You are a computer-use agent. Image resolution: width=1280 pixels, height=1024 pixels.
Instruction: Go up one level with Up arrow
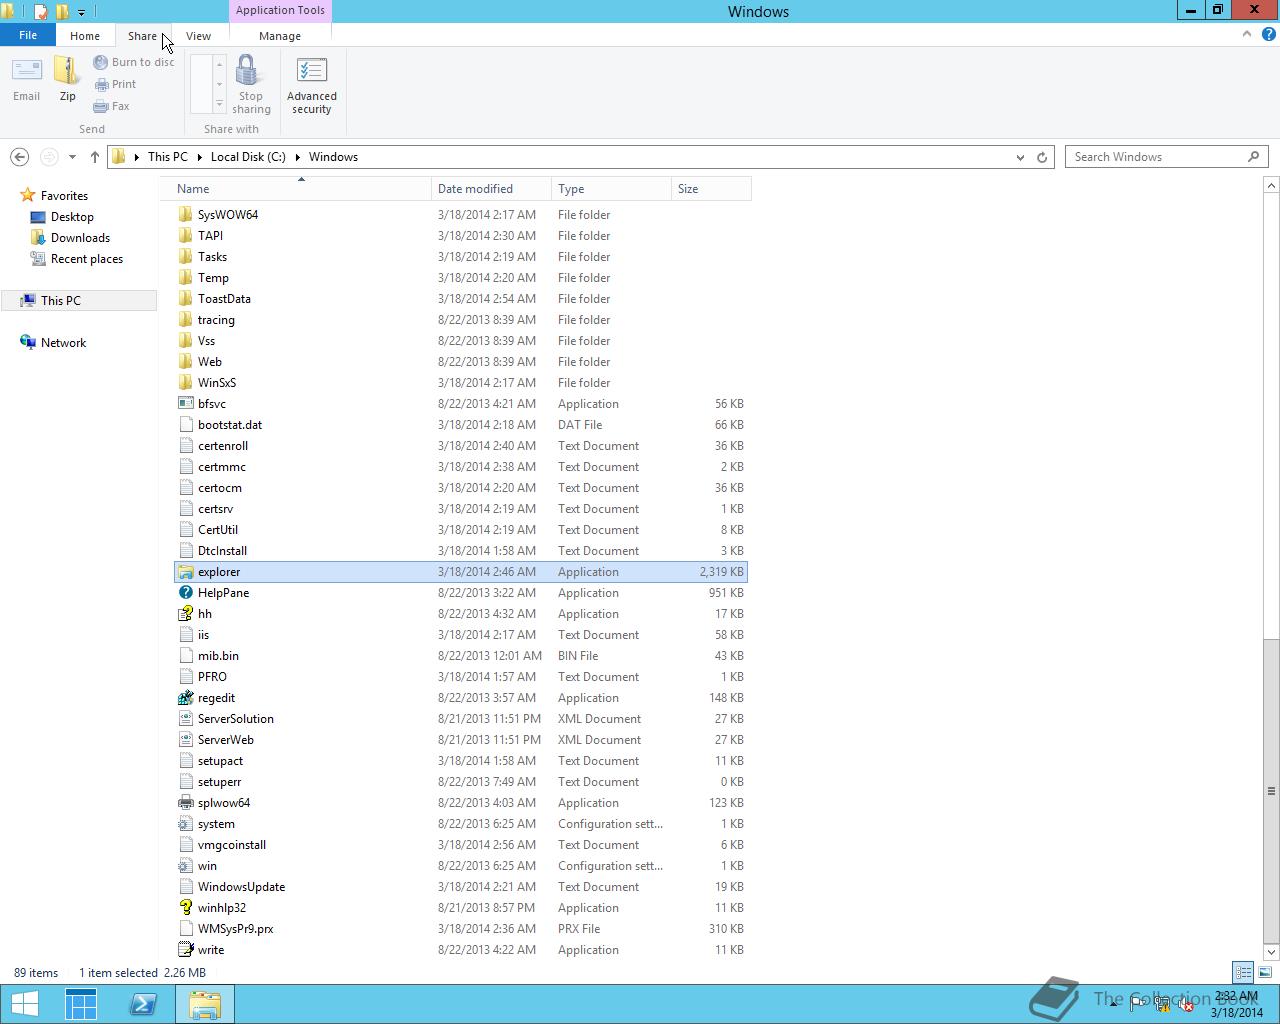pyautogui.click(x=94, y=157)
